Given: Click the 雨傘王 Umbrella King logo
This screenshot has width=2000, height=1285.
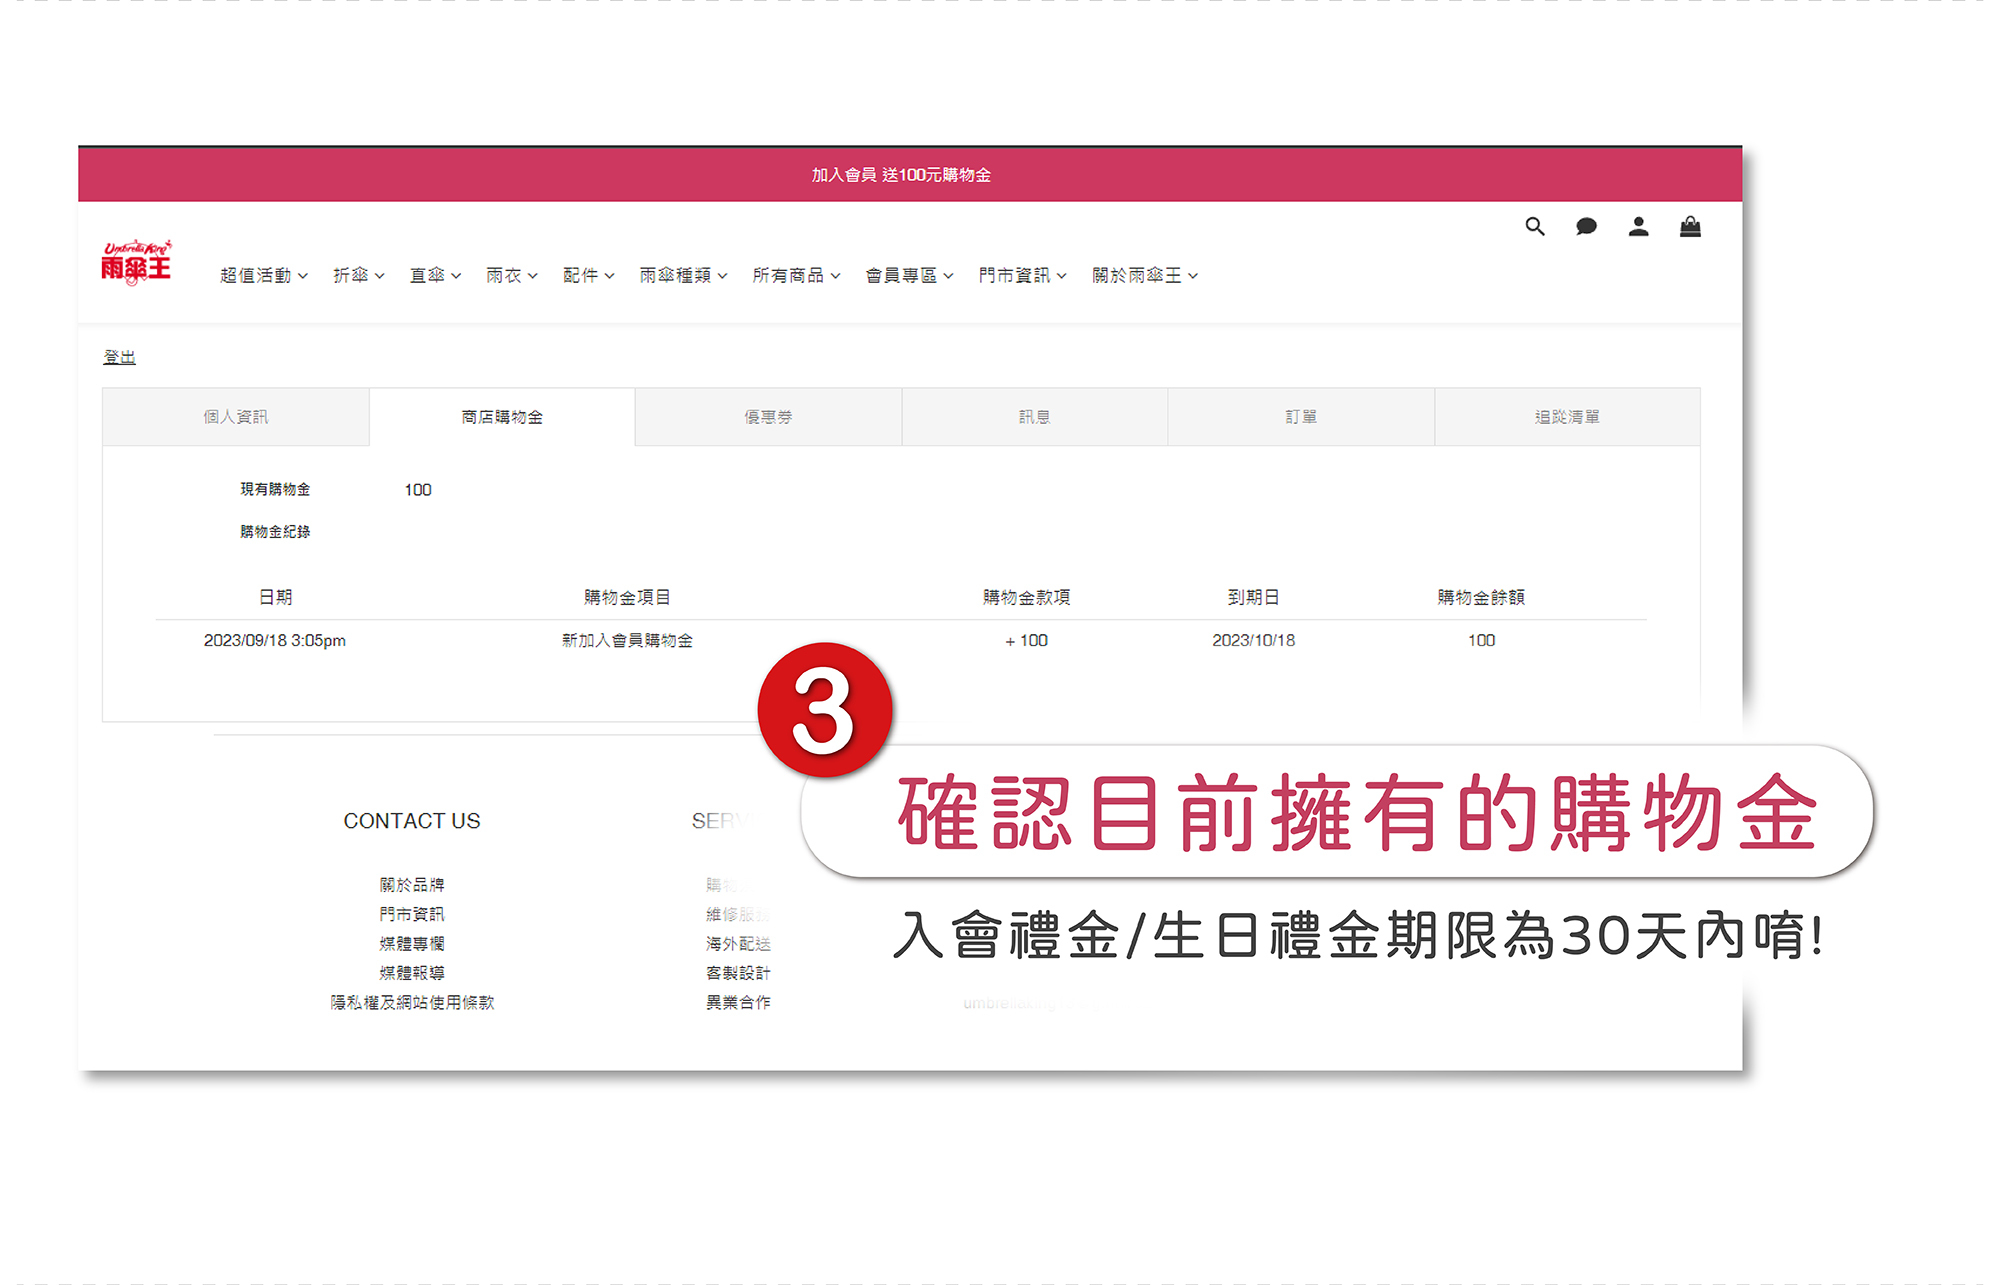Looking at the screenshot, I should [x=136, y=263].
